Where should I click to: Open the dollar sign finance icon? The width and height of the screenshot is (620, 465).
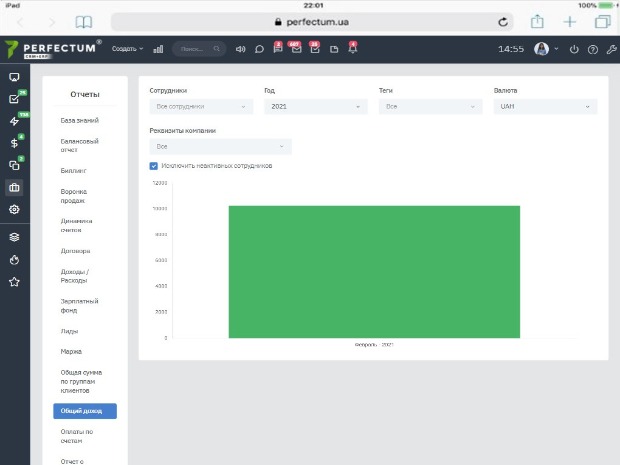14,143
